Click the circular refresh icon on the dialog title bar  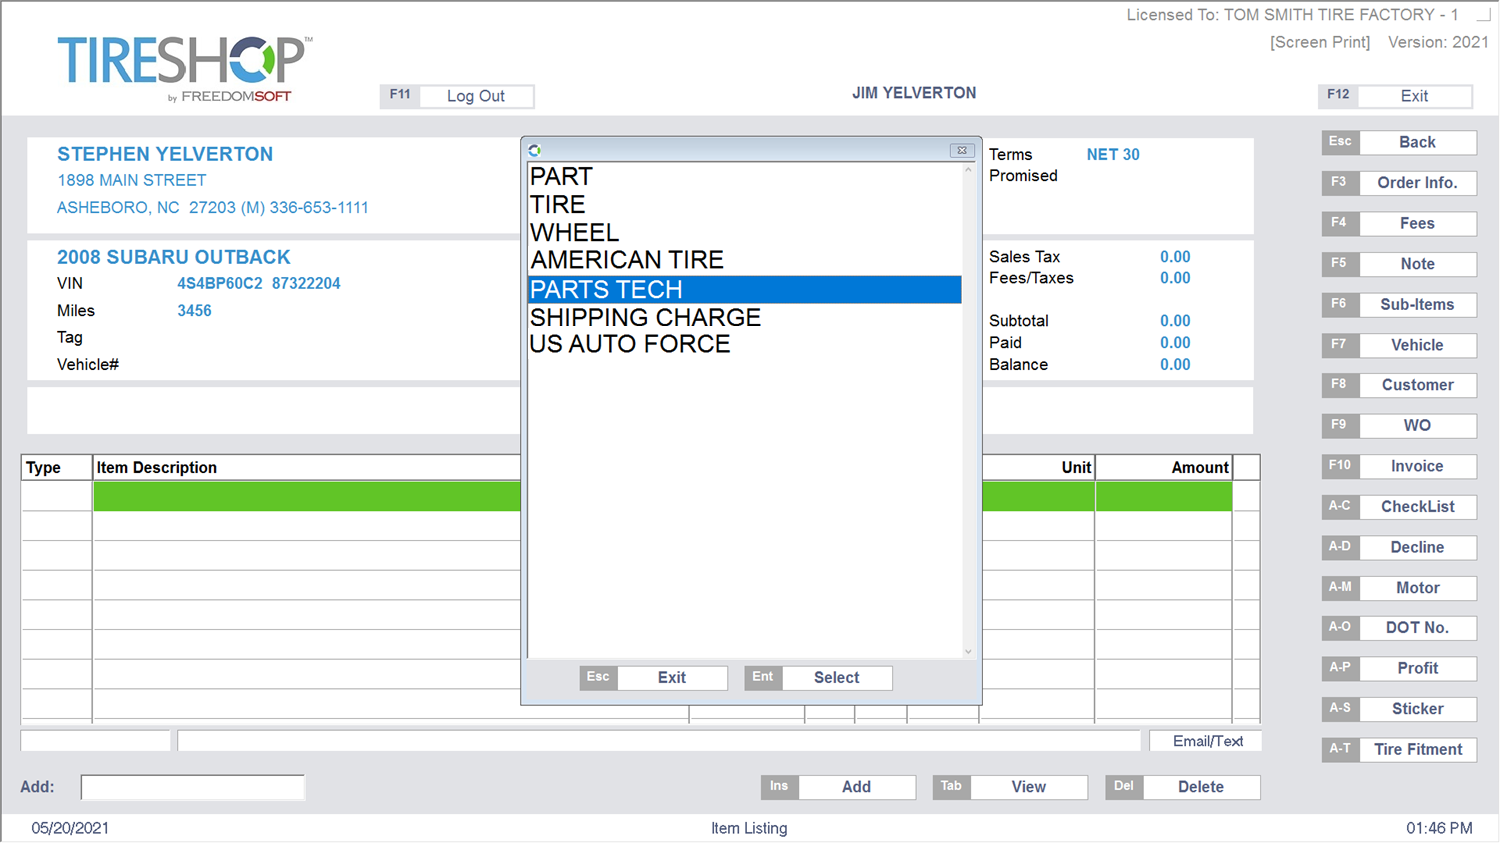tap(536, 149)
